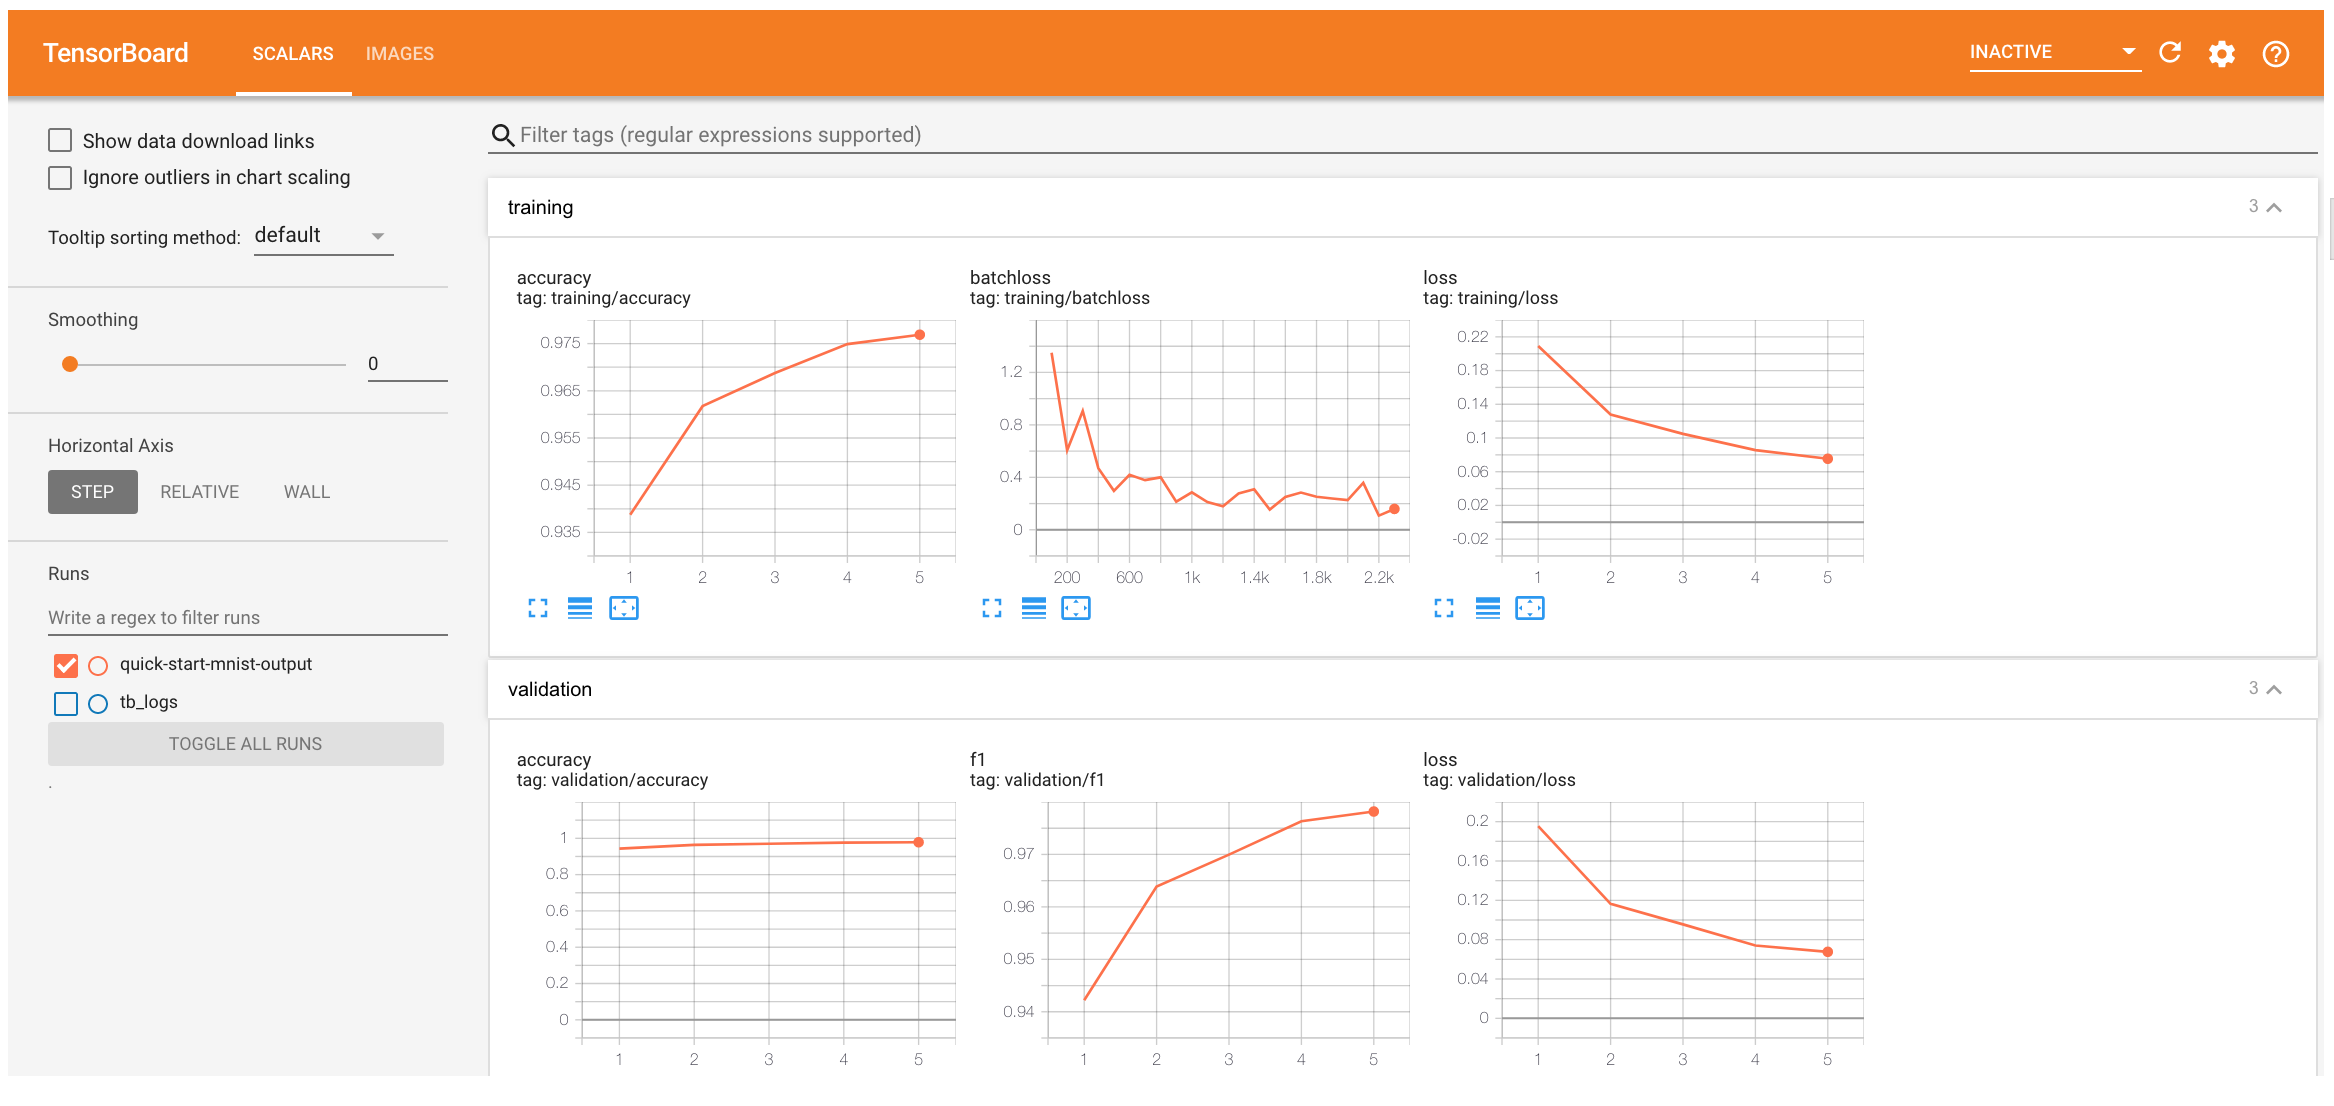Check Ignore outliers in chart scaling

pos(61,178)
